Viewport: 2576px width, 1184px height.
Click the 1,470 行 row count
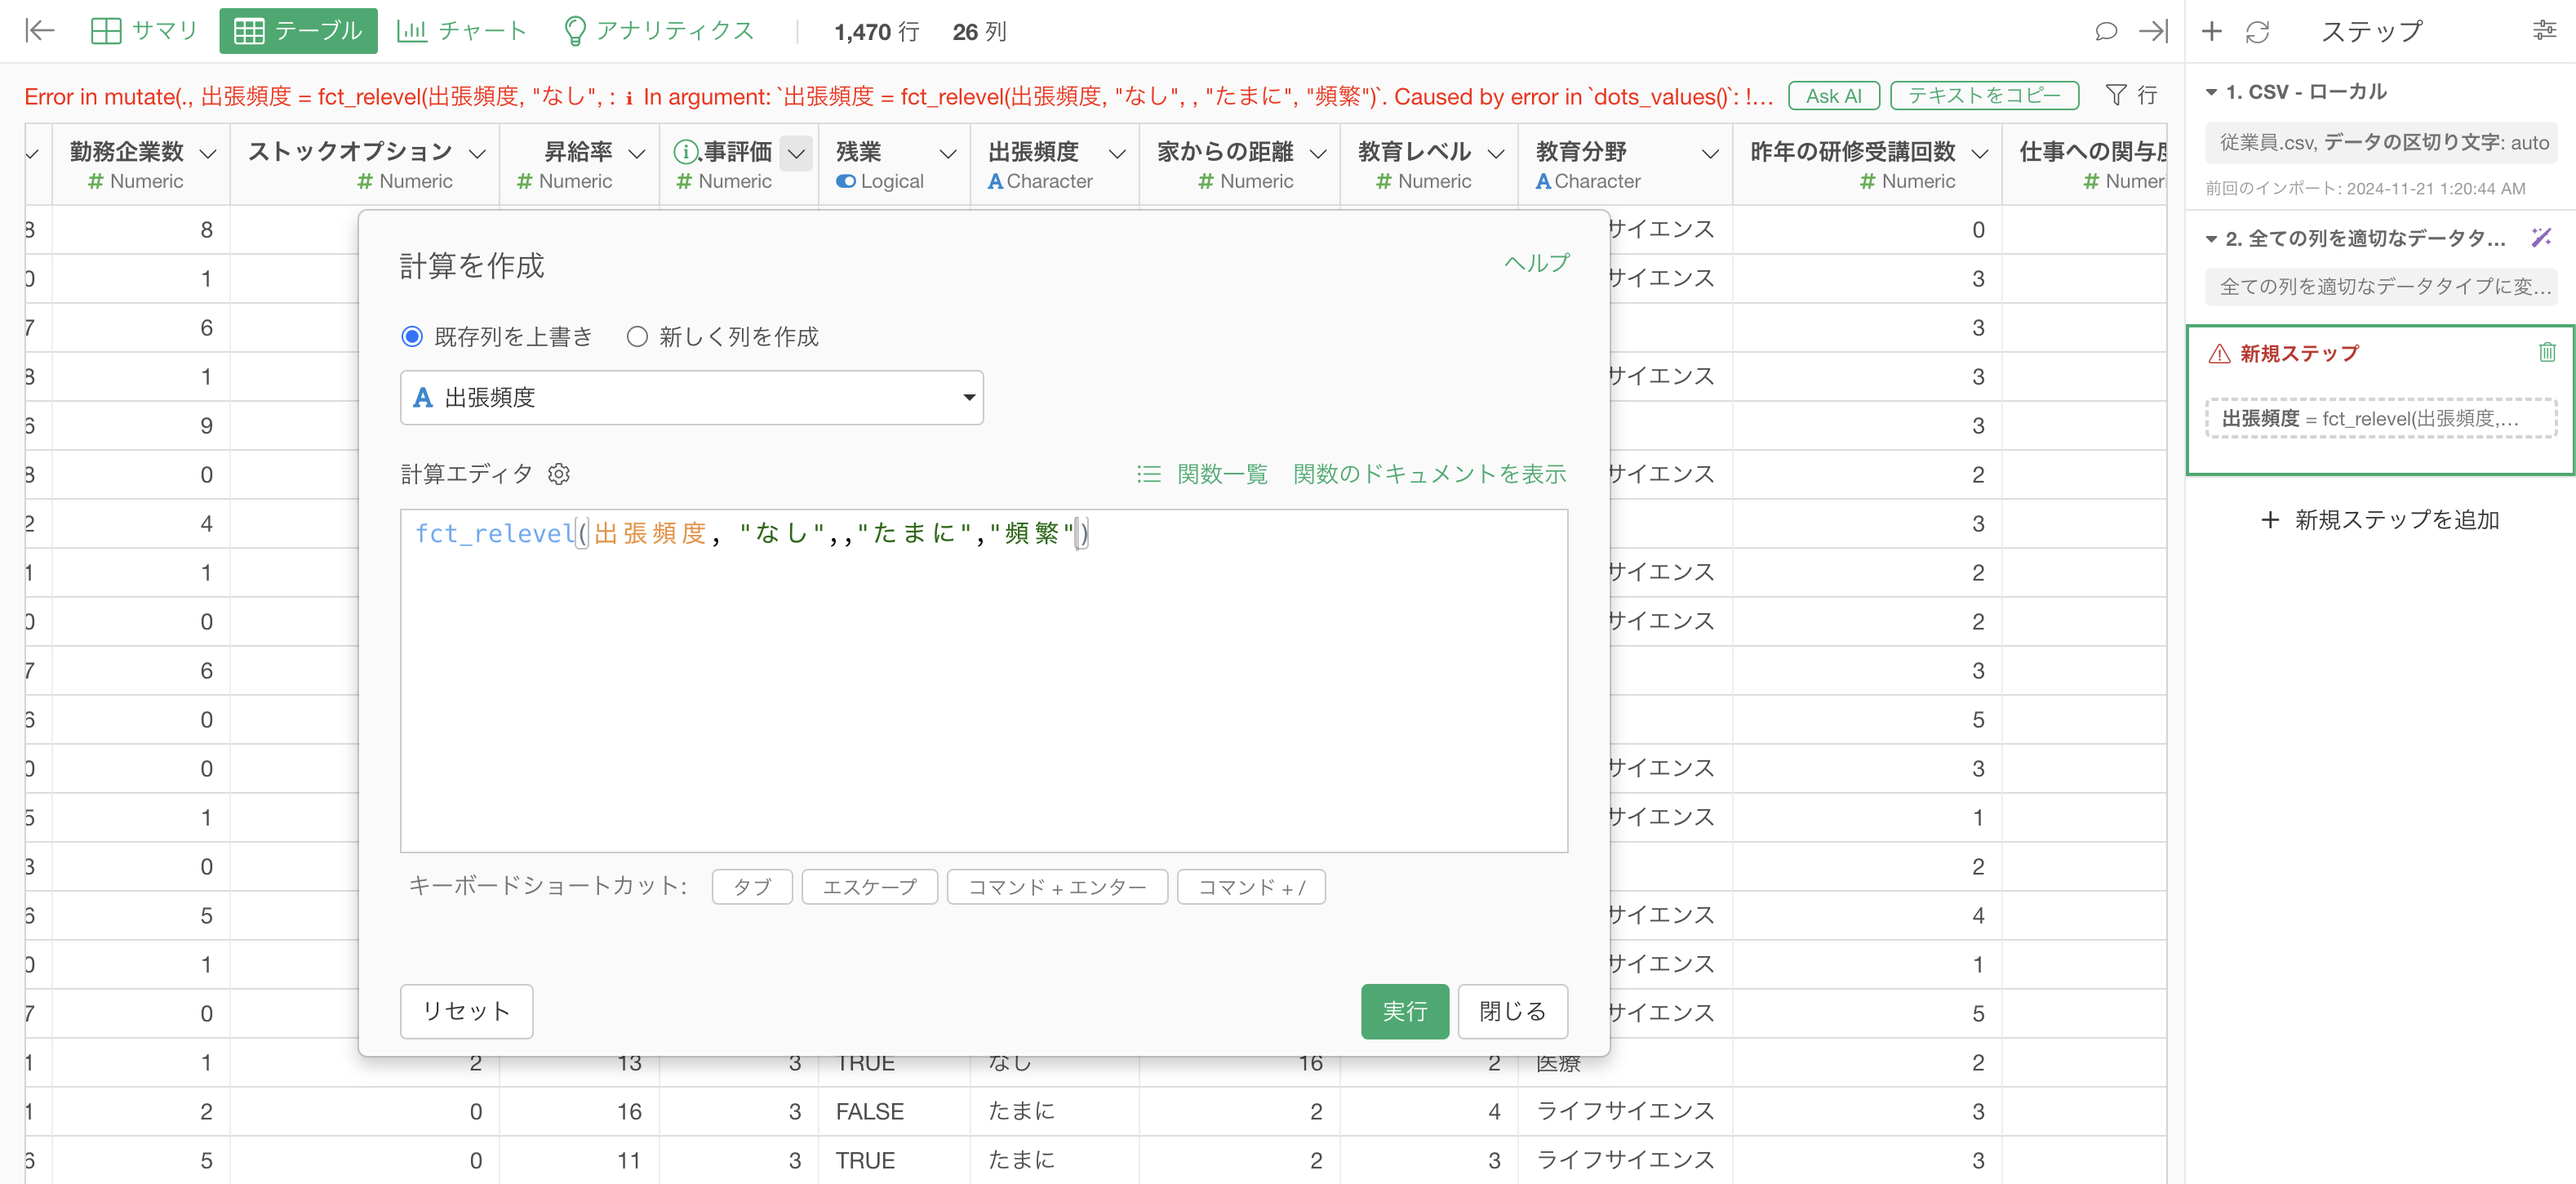click(x=876, y=32)
